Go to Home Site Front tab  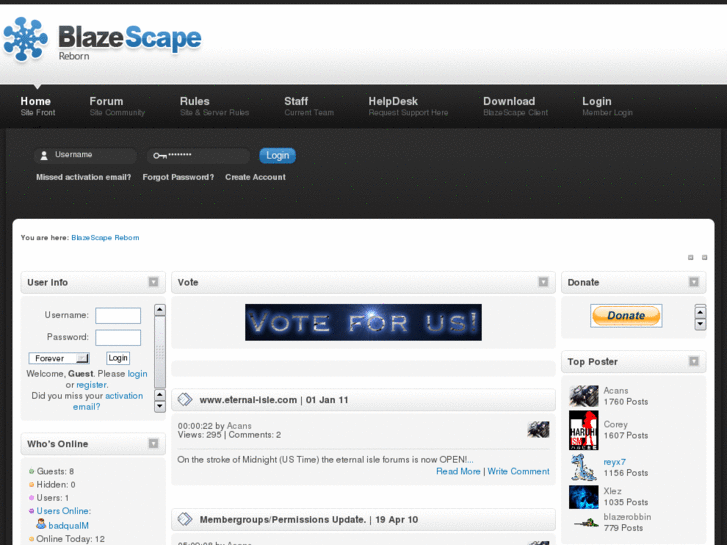point(38,106)
